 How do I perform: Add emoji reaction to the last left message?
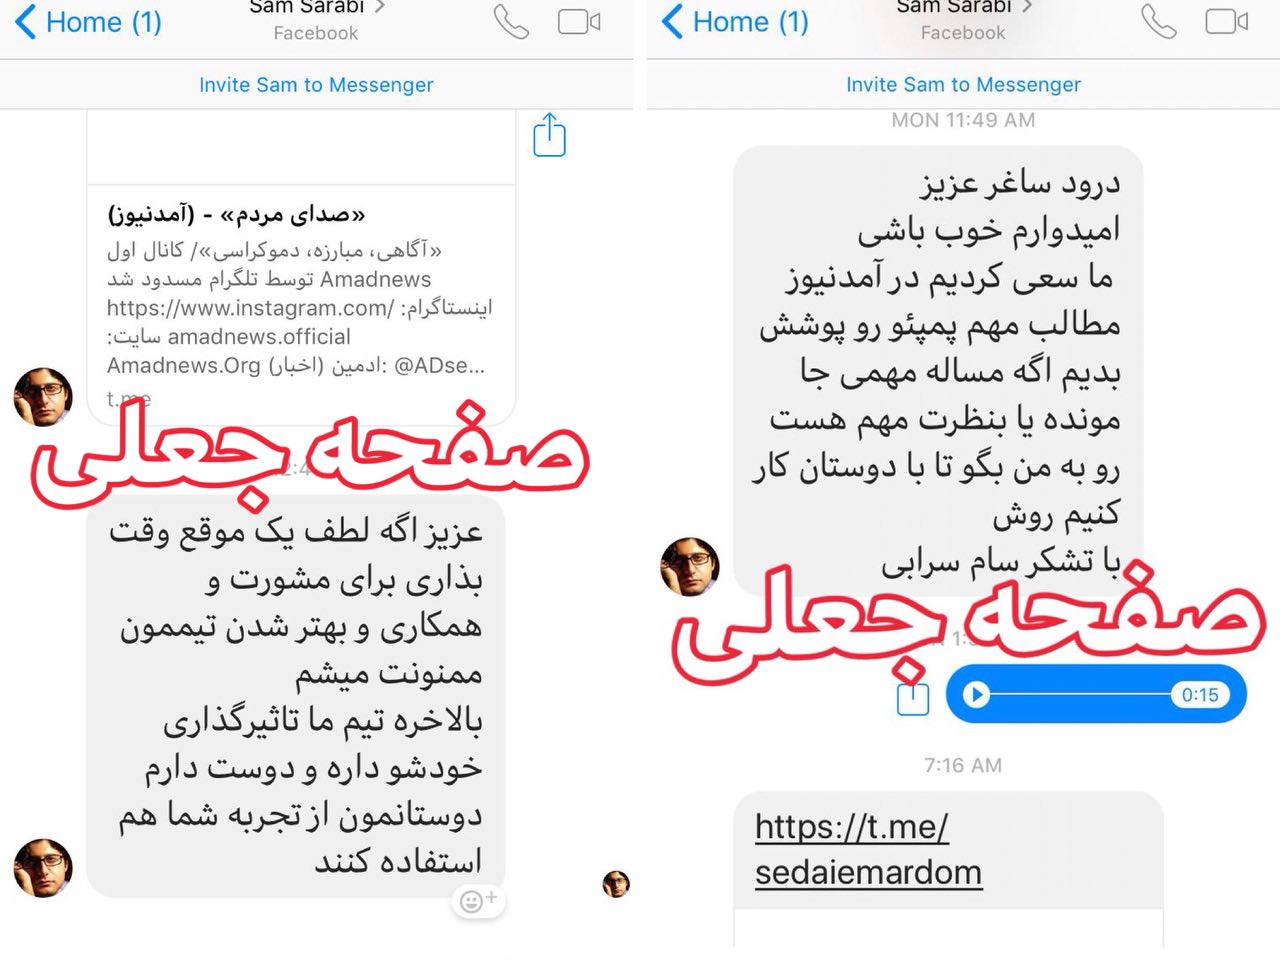click(x=478, y=901)
